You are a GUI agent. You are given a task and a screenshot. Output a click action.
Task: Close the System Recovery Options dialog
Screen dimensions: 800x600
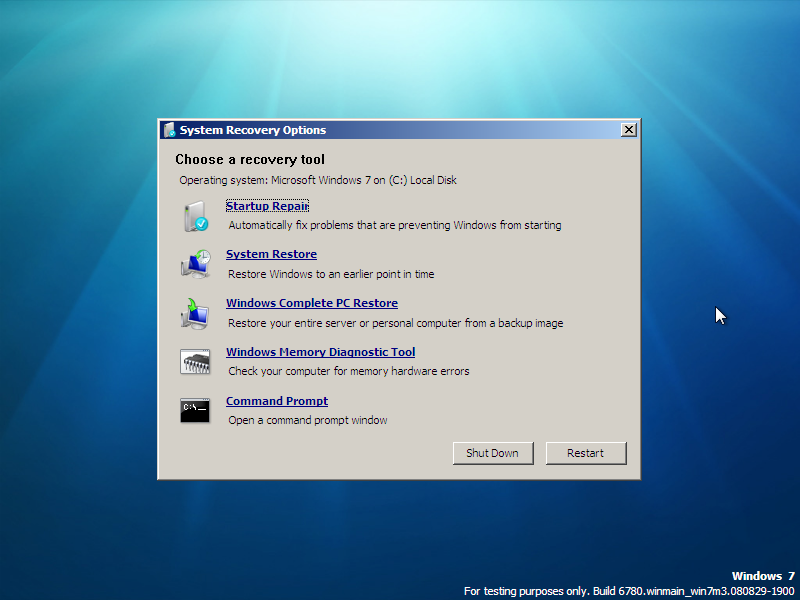(629, 130)
